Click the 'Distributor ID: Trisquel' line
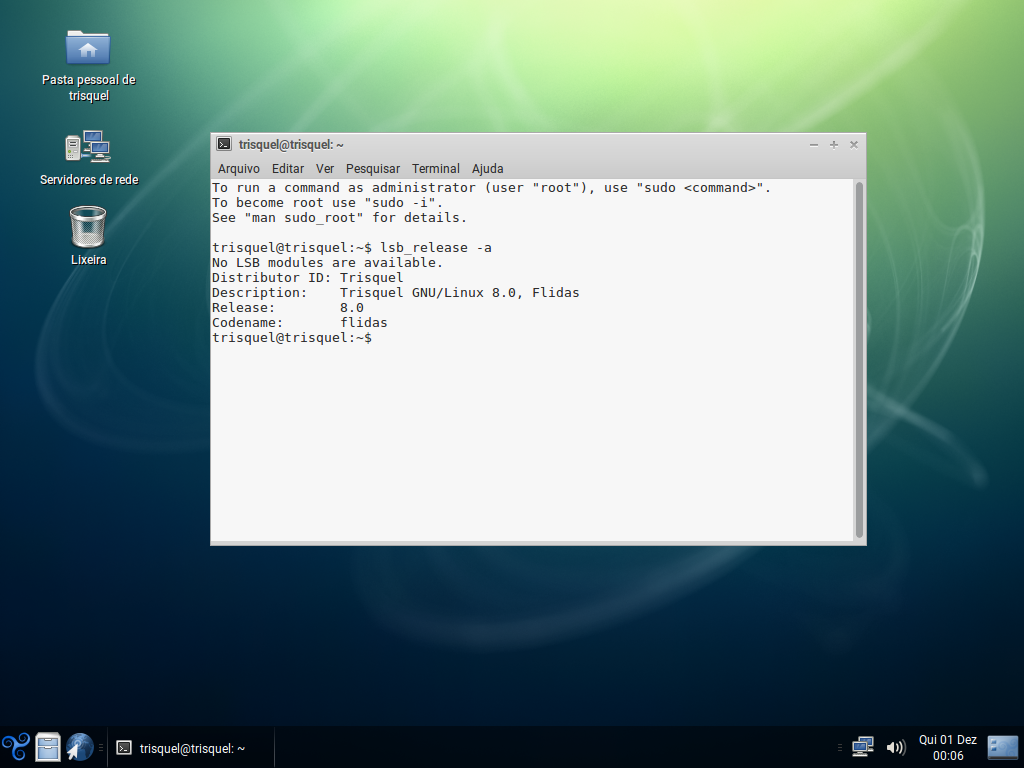 pos(308,278)
